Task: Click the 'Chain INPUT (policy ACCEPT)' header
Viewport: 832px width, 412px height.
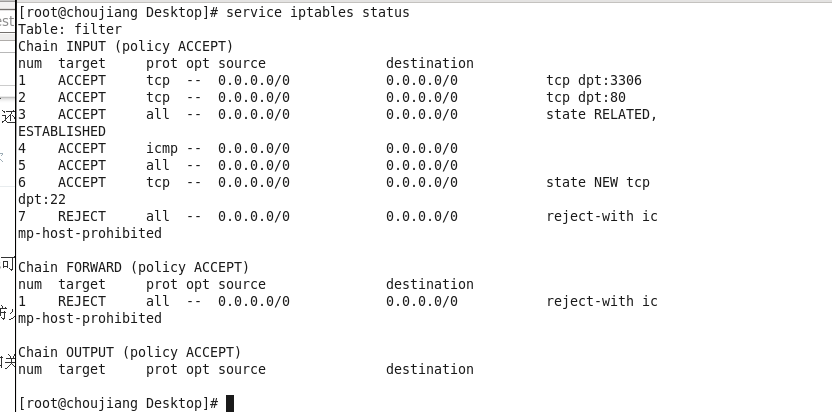Action: 126,46
